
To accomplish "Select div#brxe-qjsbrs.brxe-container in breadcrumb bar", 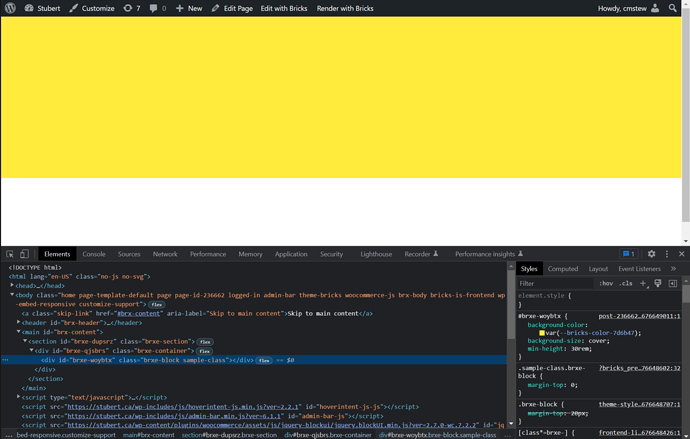I will click(328, 435).
